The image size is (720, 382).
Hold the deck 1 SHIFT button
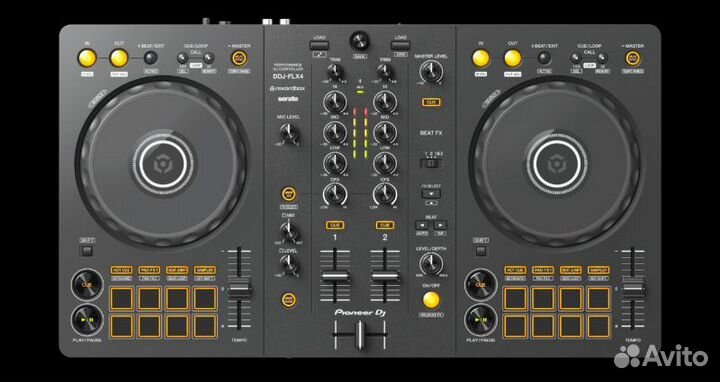pos(87,251)
